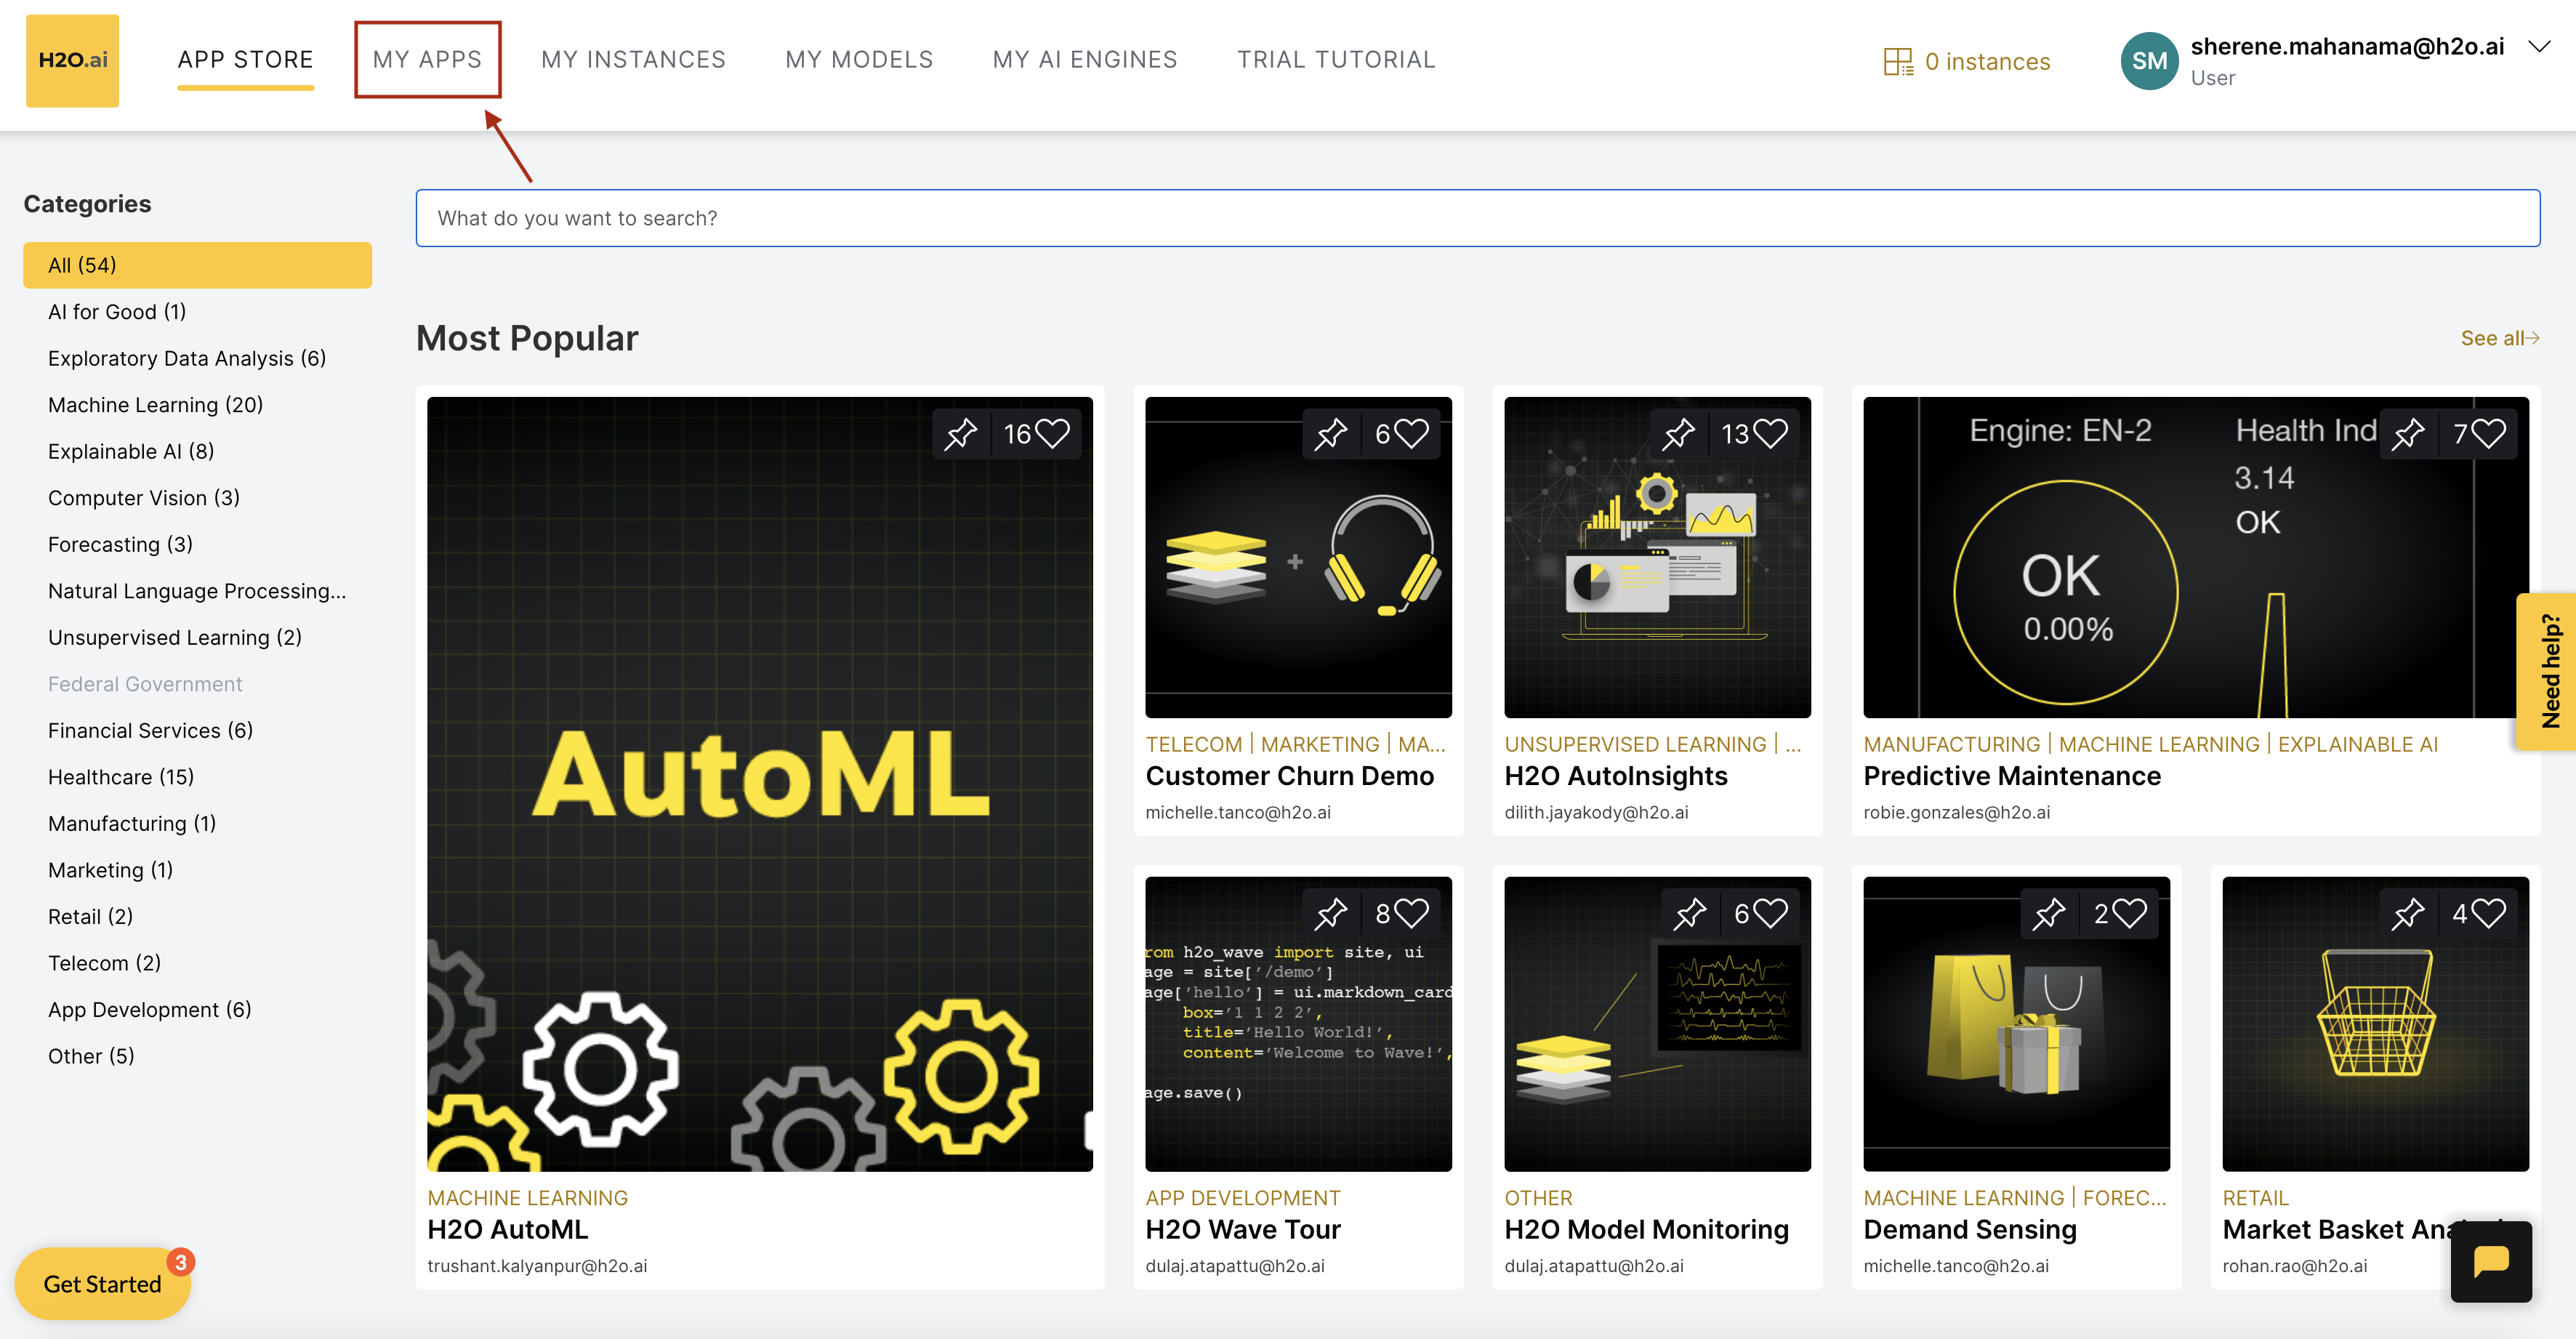Open the chat bubble widget
Image resolution: width=2576 pixels, height=1339 pixels.
pyautogui.click(x=2491, y=1261)
